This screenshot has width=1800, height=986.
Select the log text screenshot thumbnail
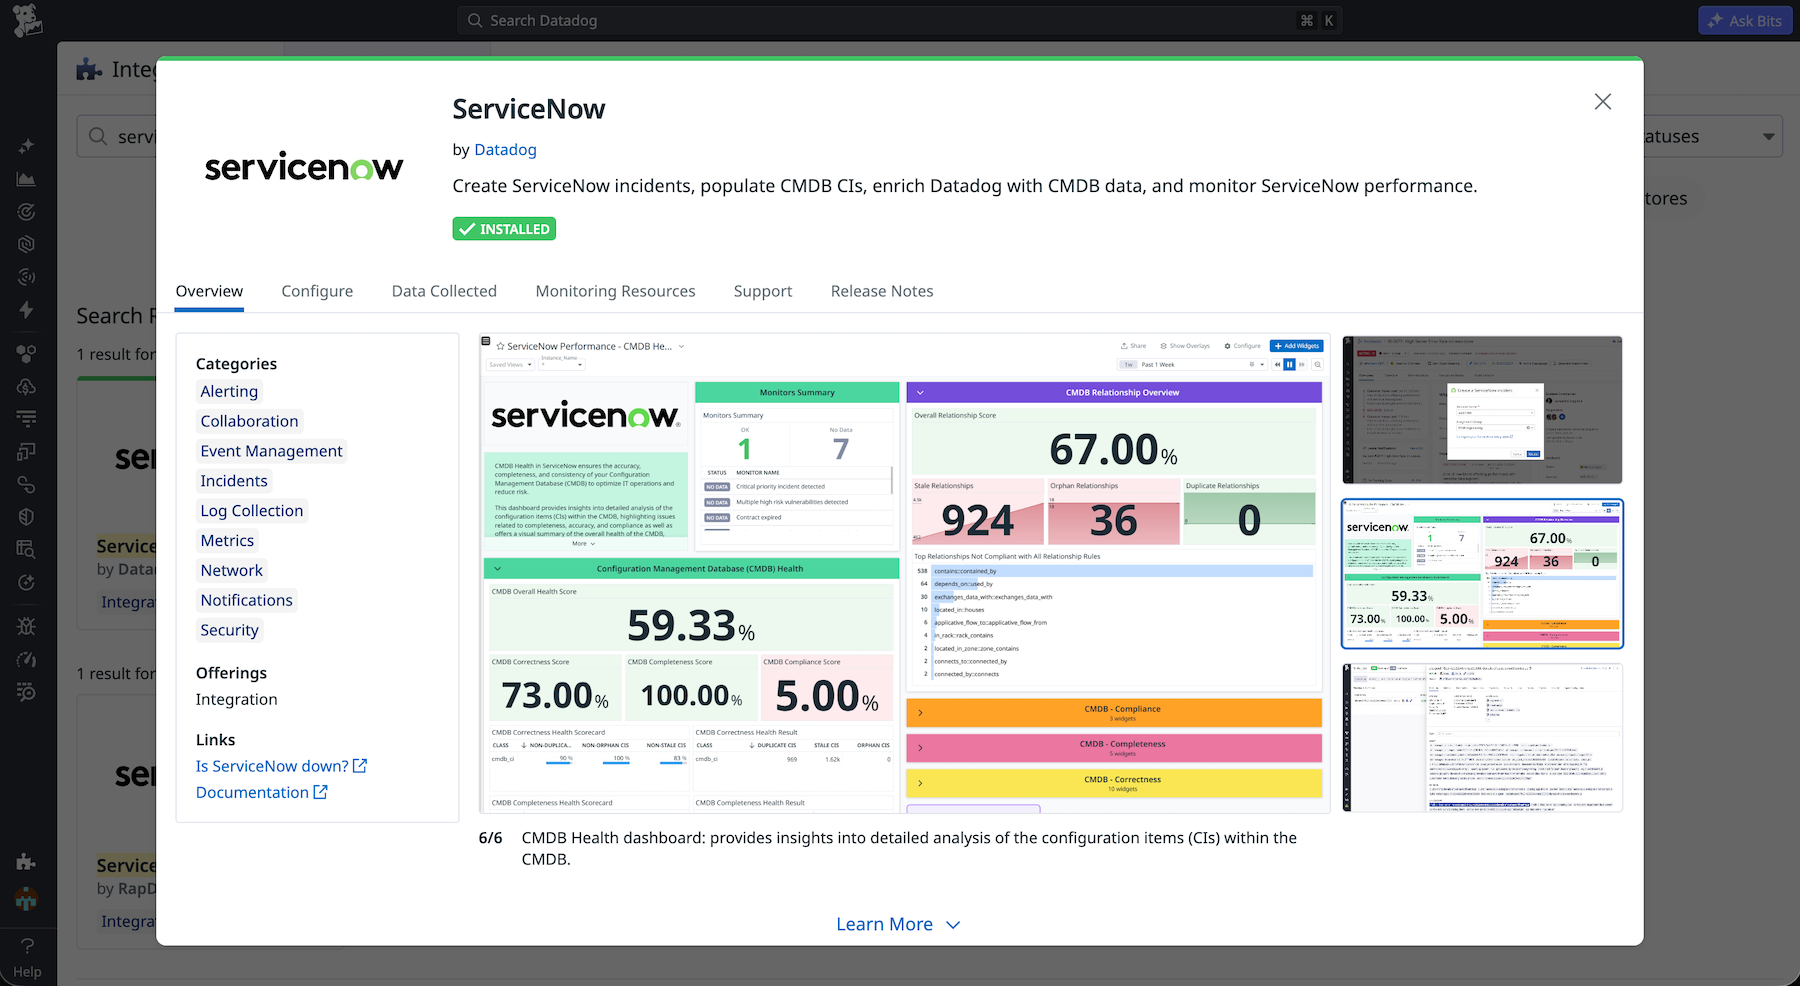[1482, 738]
